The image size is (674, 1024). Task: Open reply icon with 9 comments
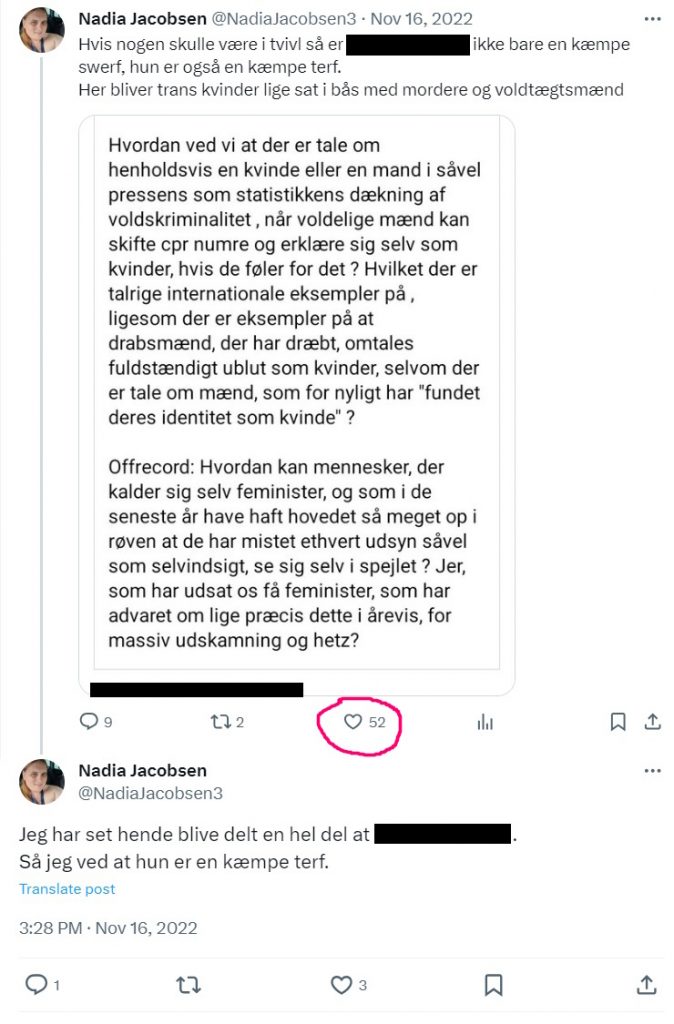tap(88, 721)
